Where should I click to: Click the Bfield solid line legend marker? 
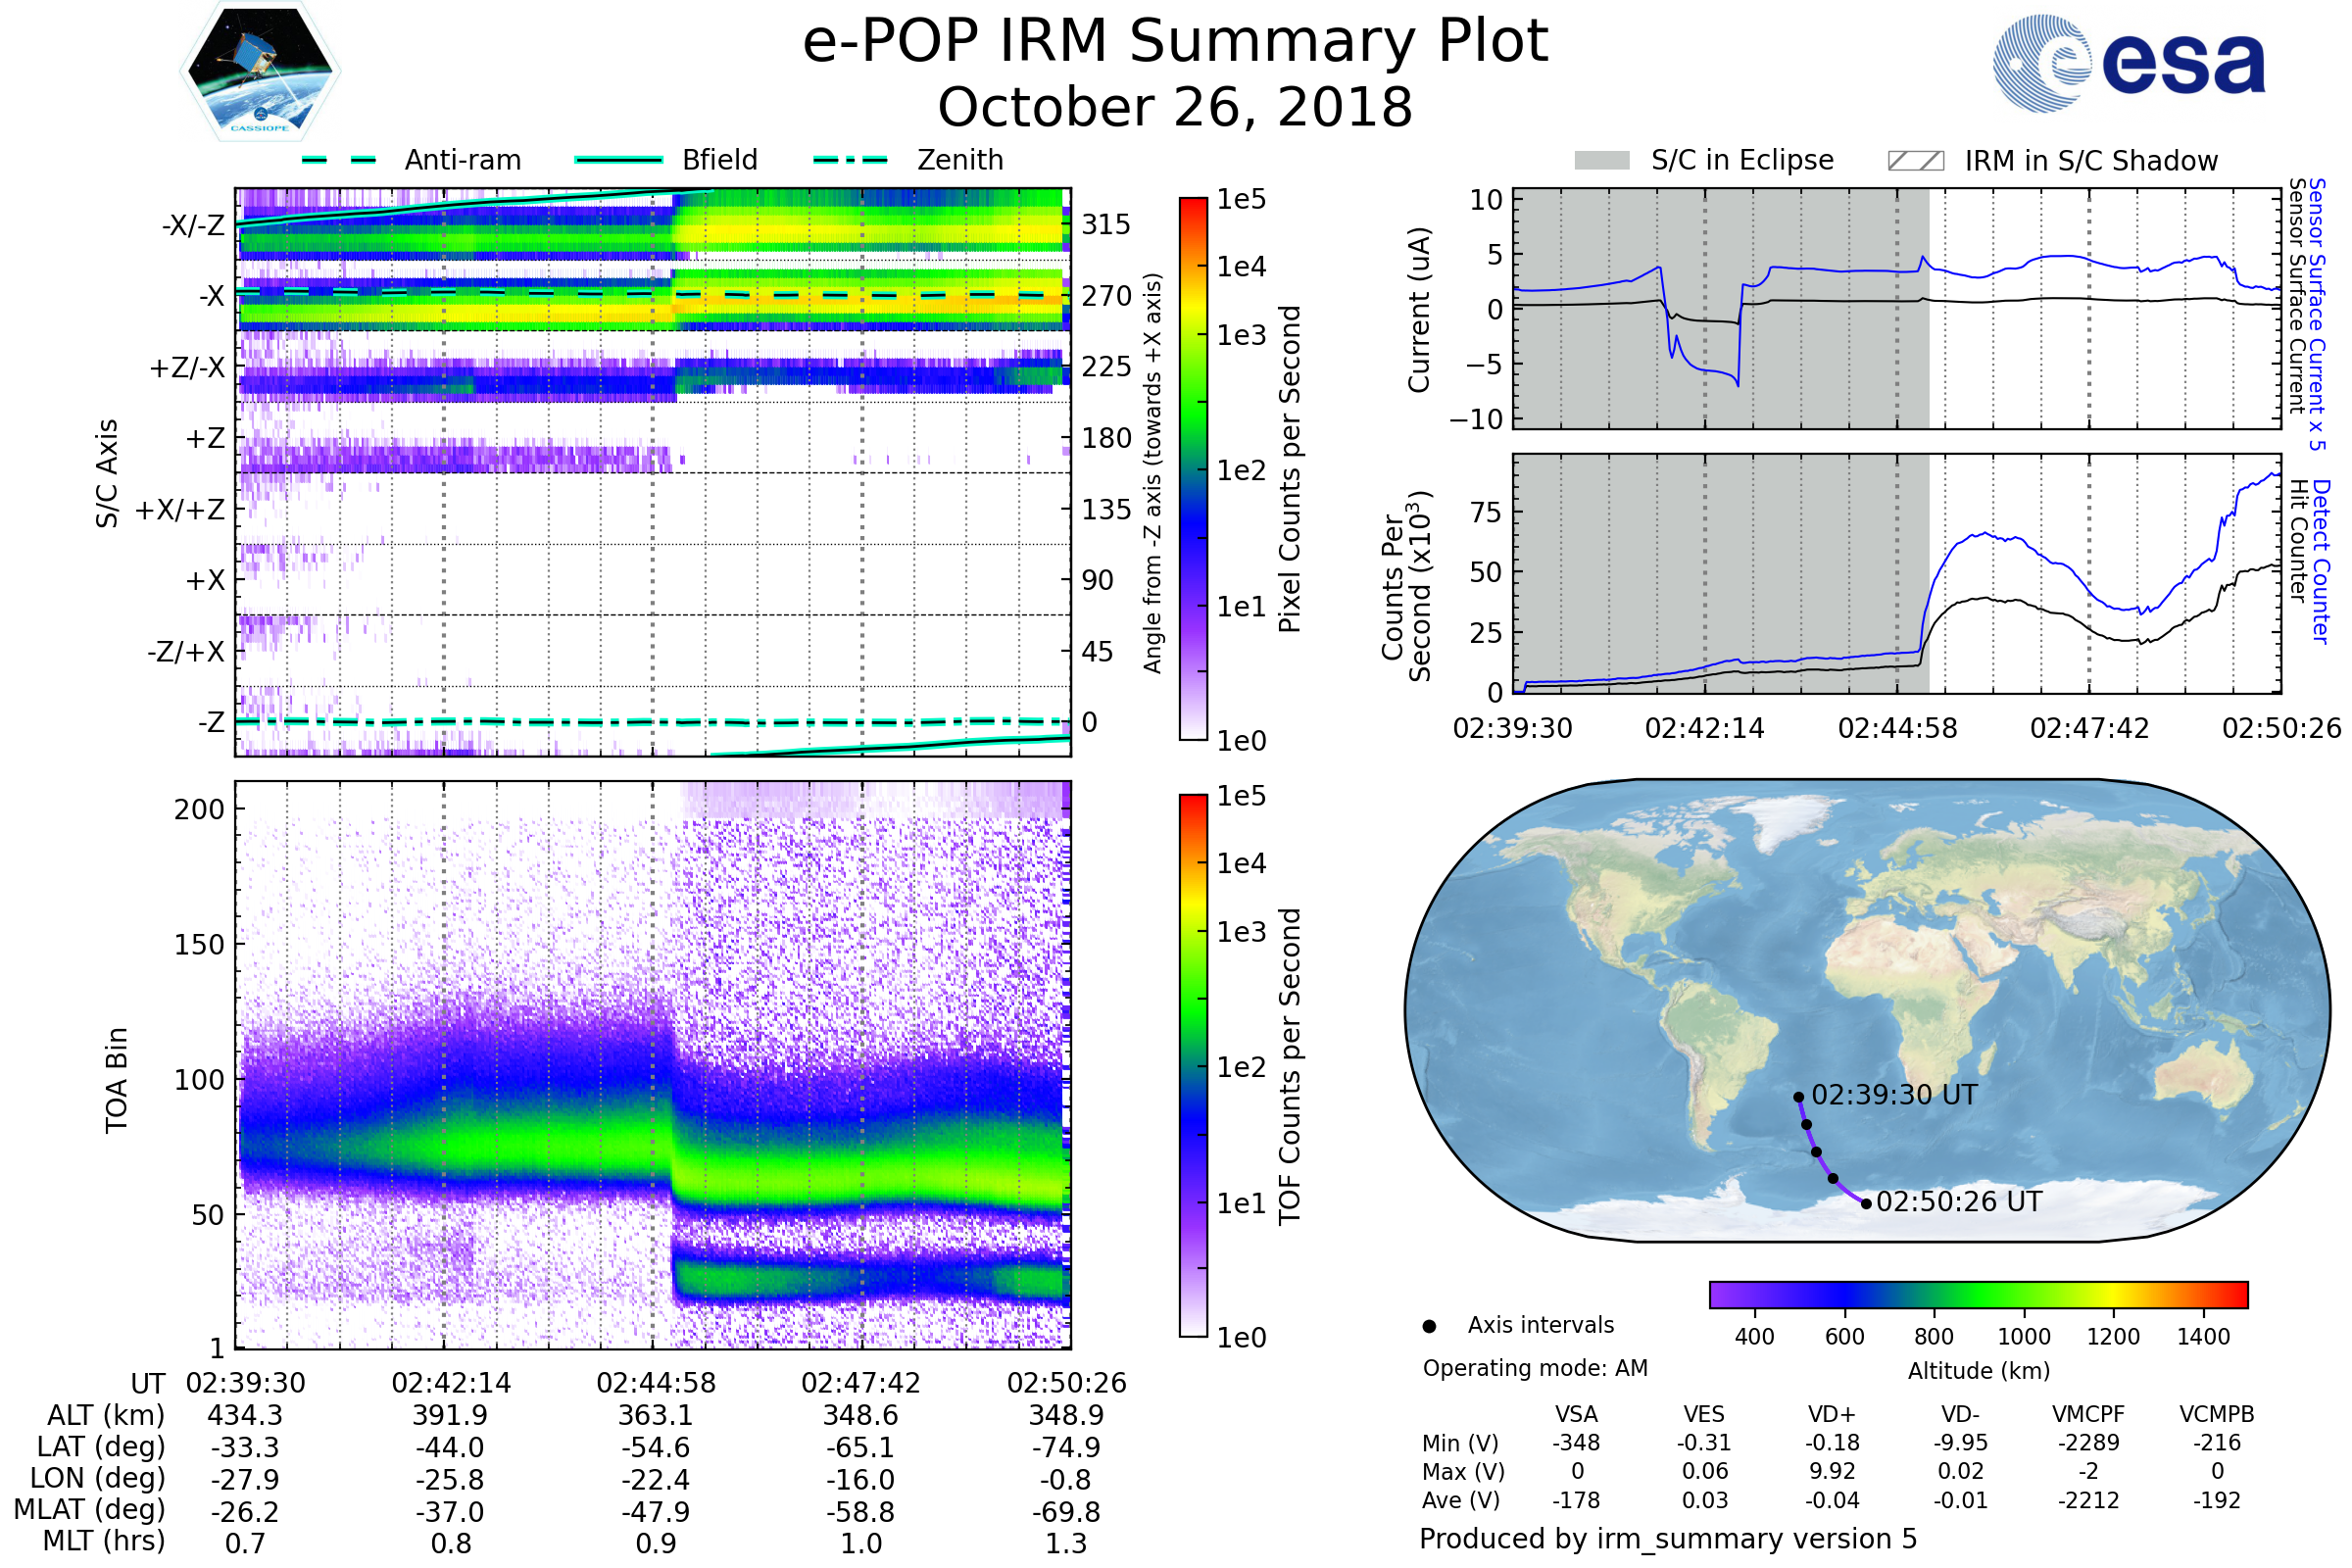click(618, 160)
